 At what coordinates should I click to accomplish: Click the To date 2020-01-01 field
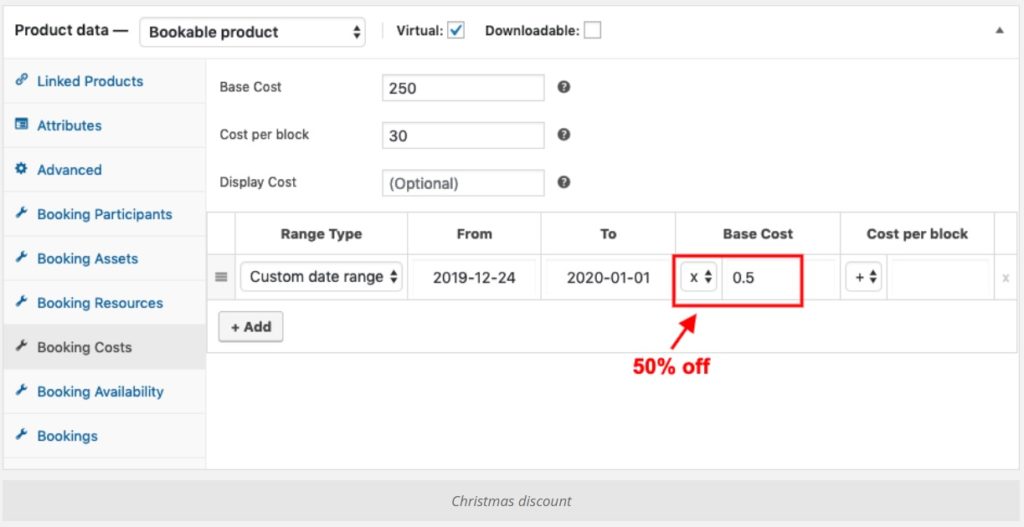tap(608, 278)
